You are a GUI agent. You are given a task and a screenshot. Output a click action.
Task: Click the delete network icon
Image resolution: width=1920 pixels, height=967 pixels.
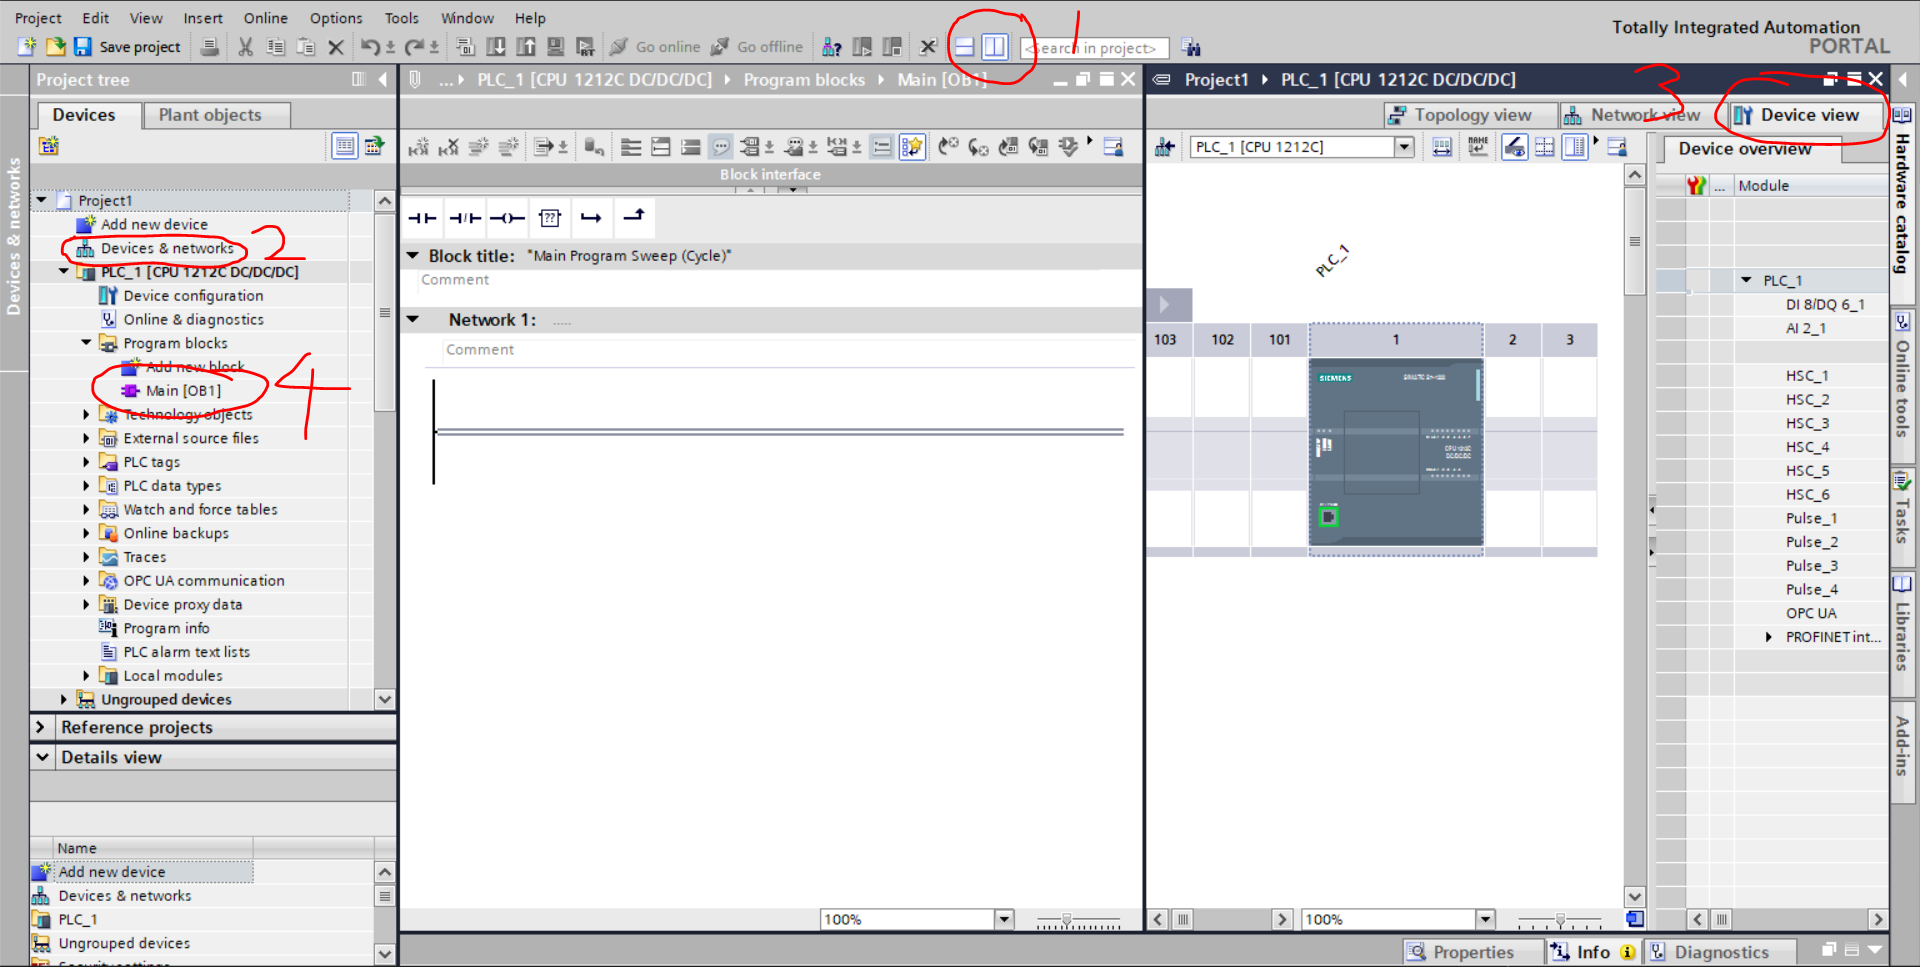tap(448, 147)
